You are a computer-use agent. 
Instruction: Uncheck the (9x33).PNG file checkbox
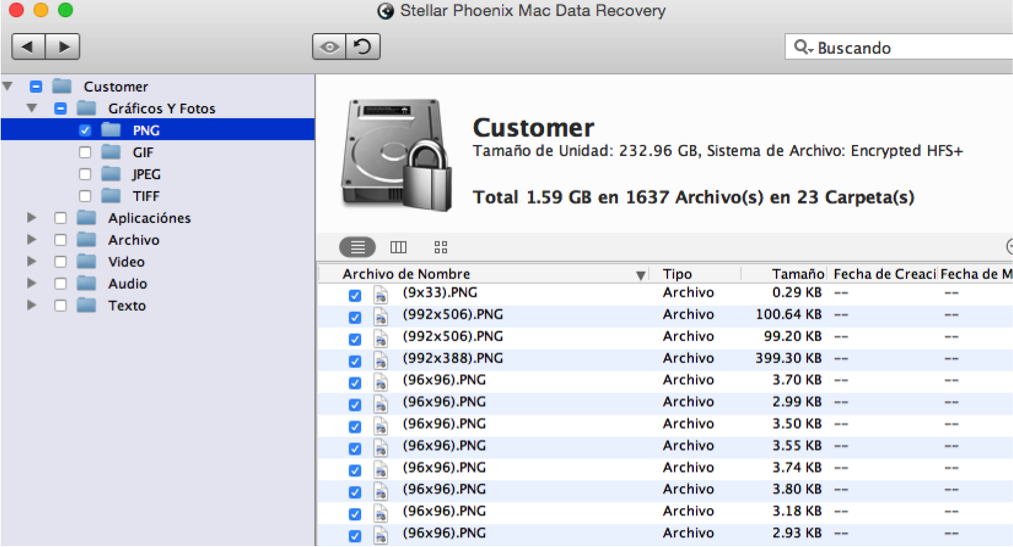click(355, 295)
